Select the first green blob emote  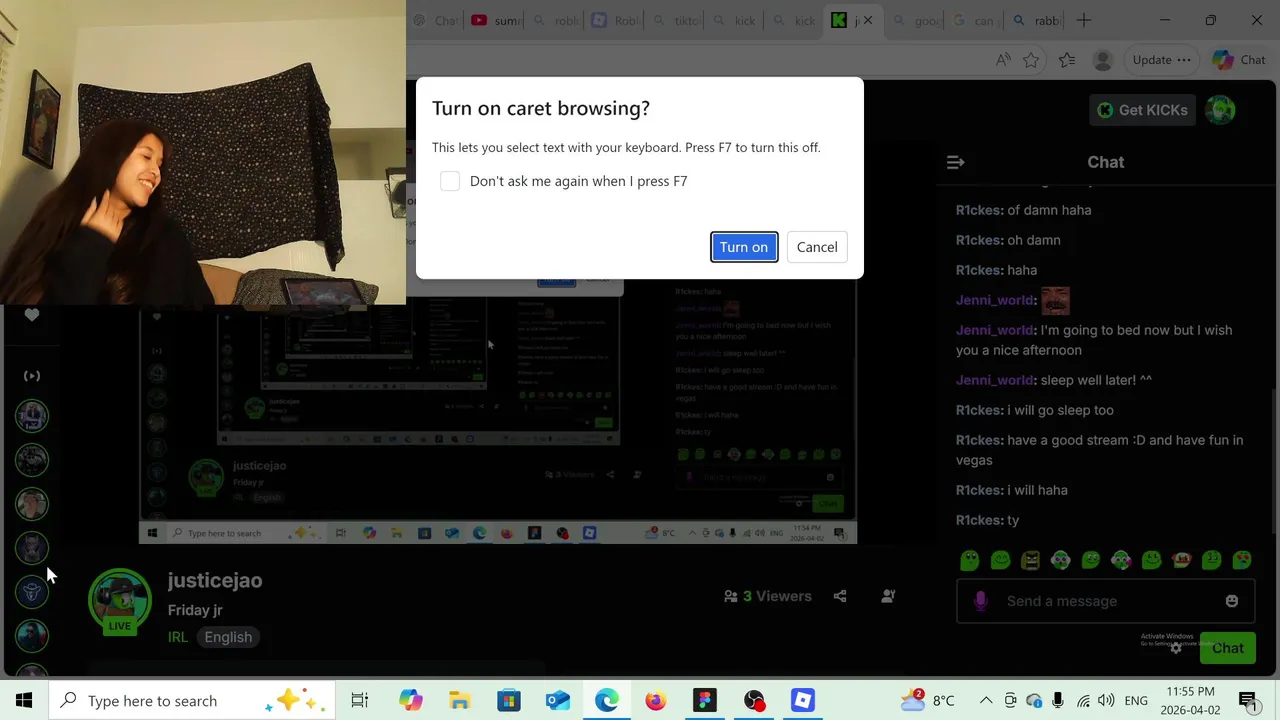click(x=969, y=560)
